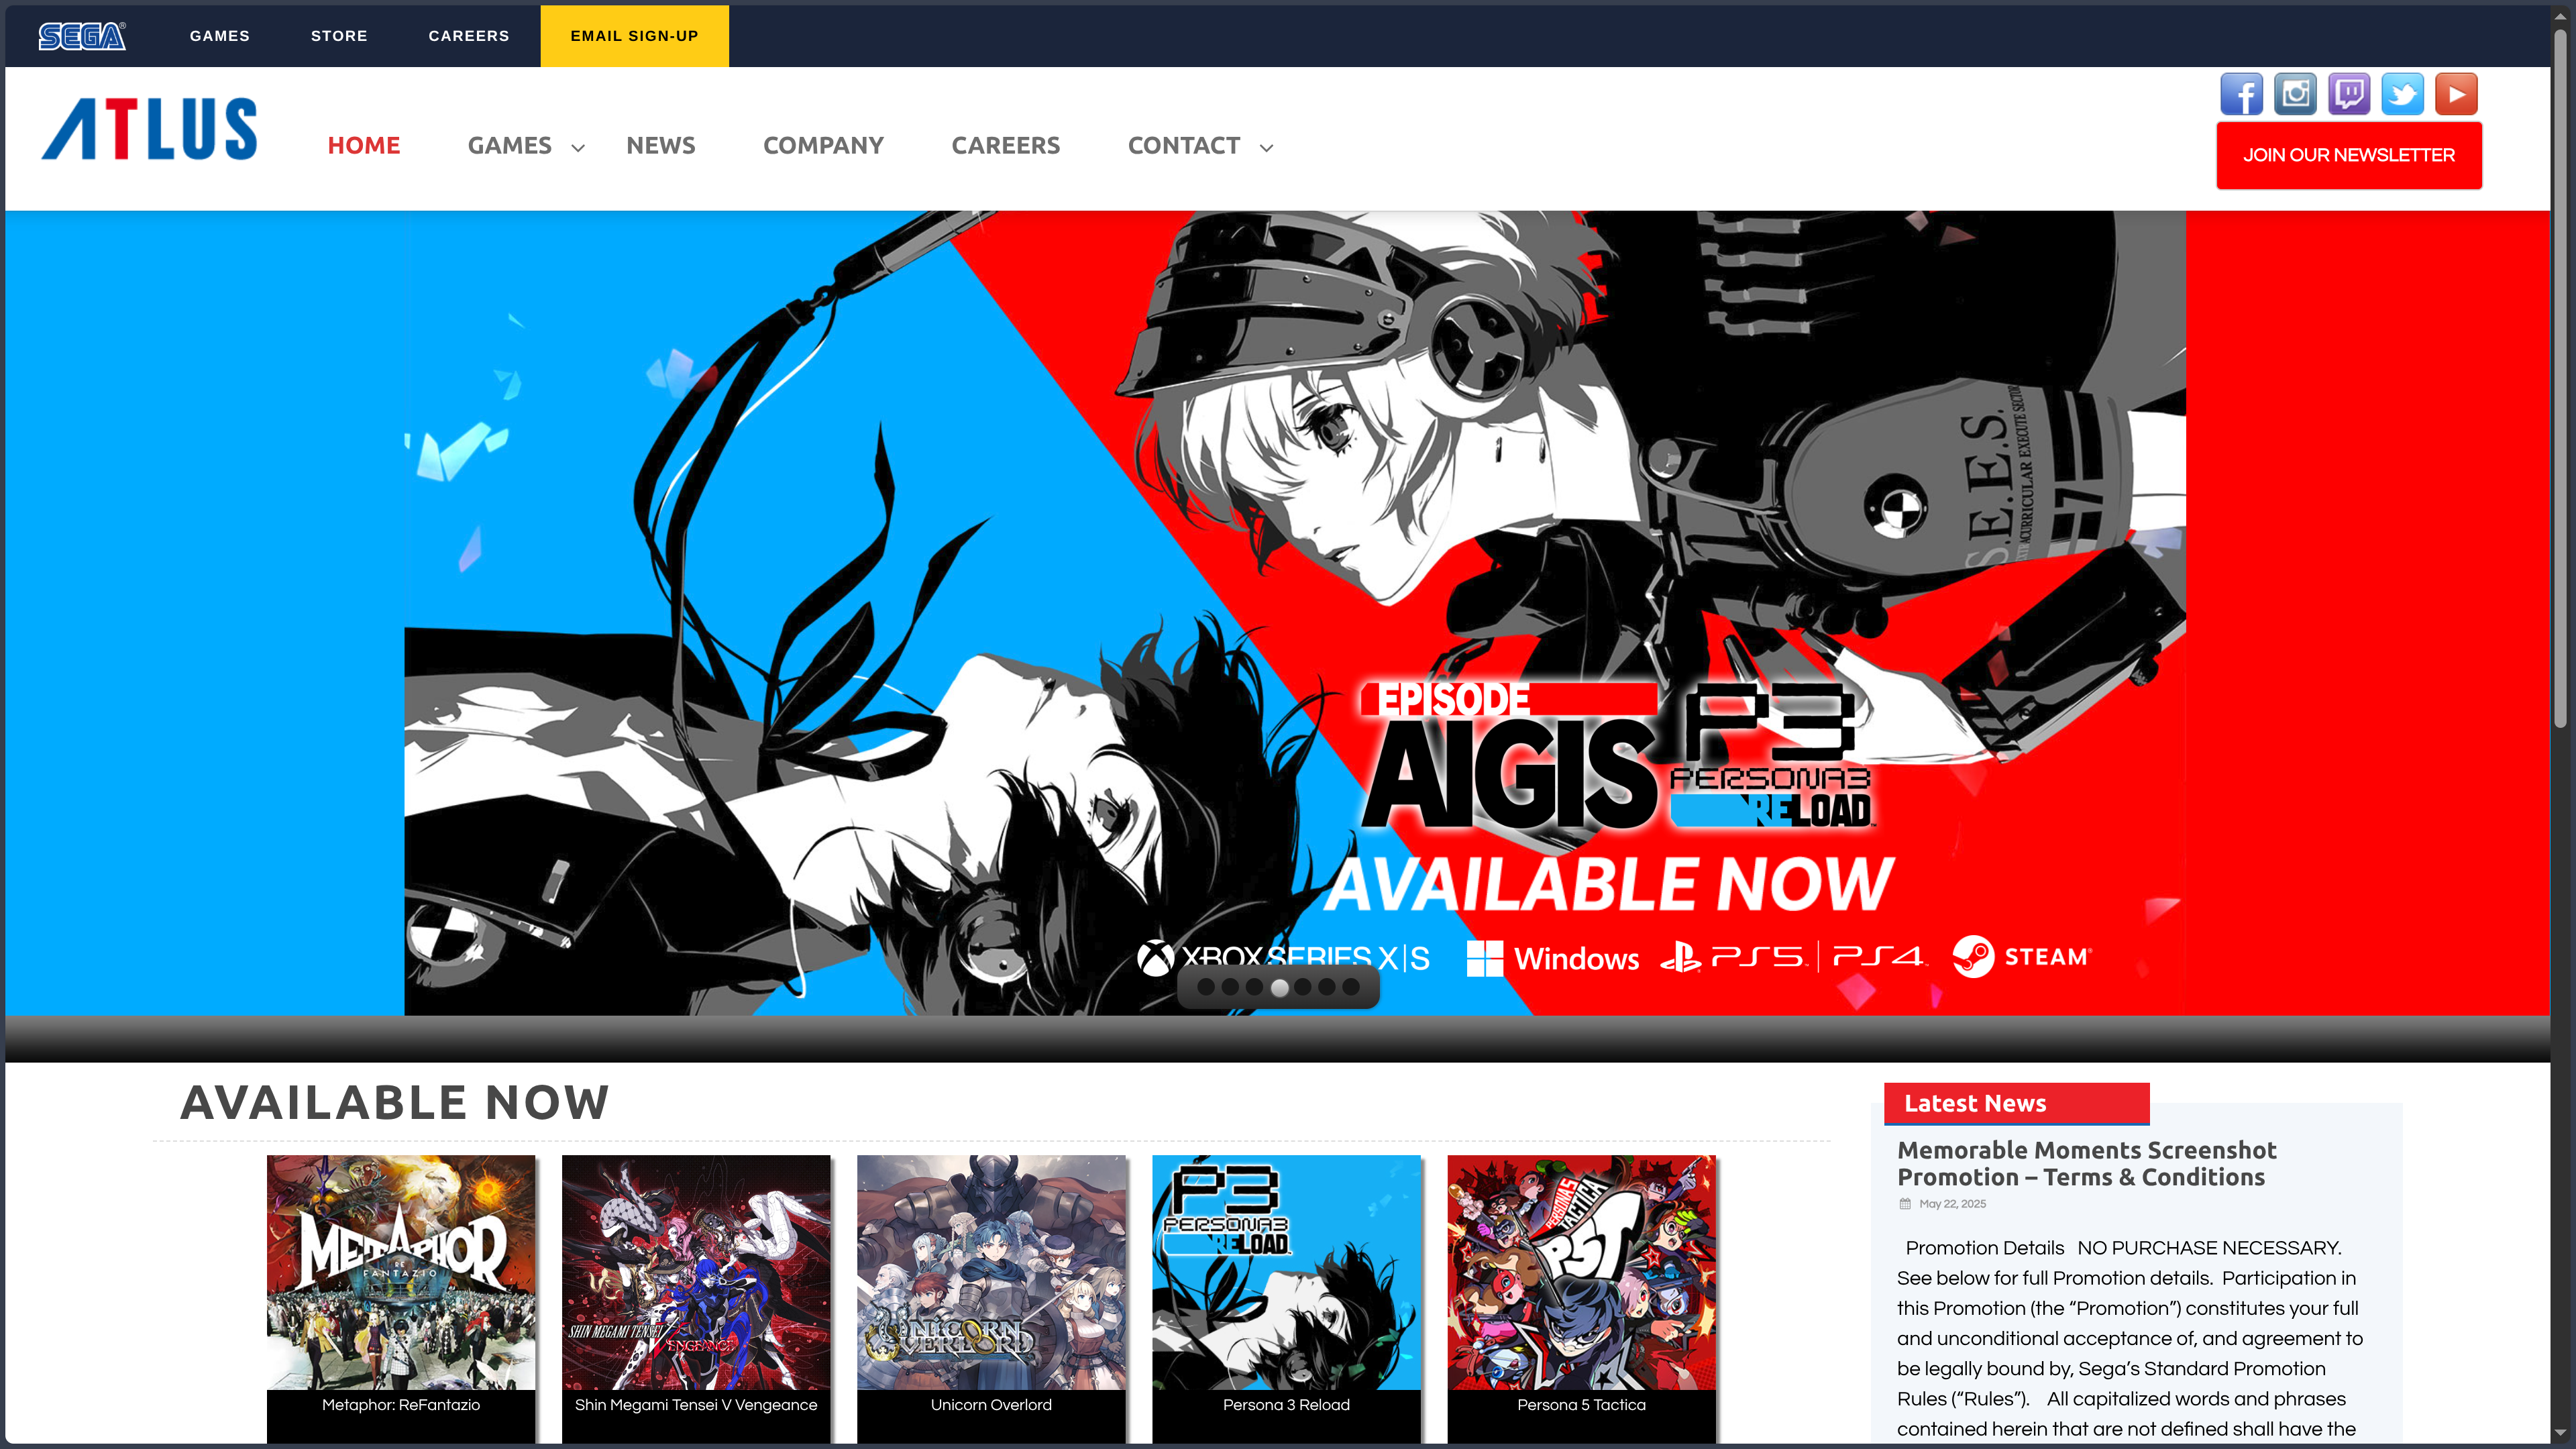Click the Steam logo in banner
Image resolution: width=2576 pixels, height=1449 pixels.
(x=2021, y=957)
